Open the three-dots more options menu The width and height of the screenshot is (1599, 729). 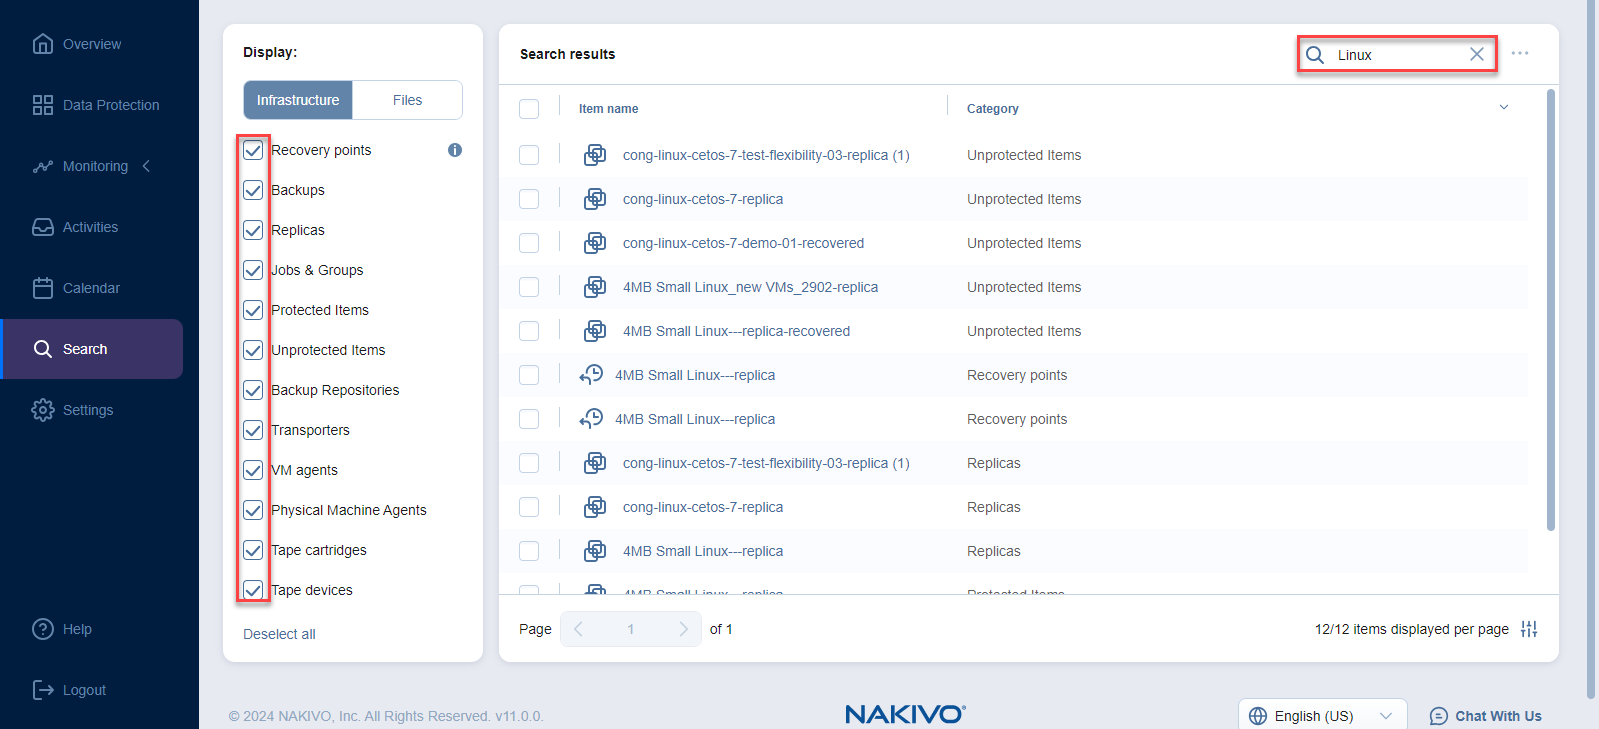pyautogui.click(x=1520, y=53)
